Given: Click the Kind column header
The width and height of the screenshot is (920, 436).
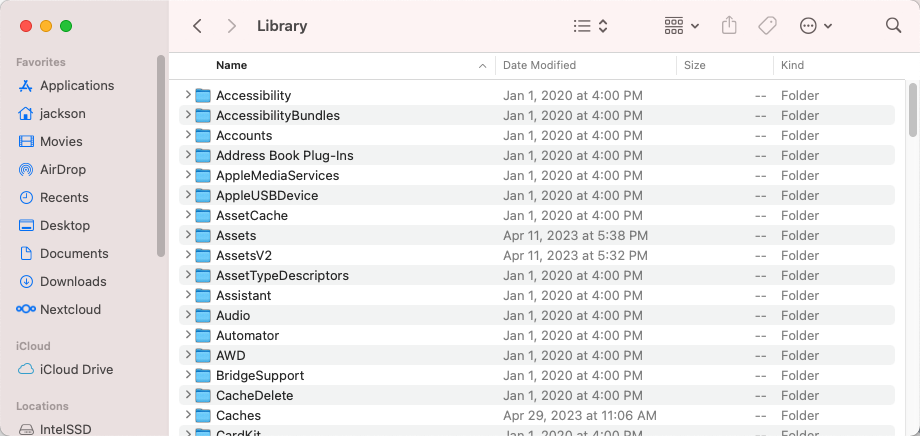Looking at the screenshot, I should coord(793,66).
